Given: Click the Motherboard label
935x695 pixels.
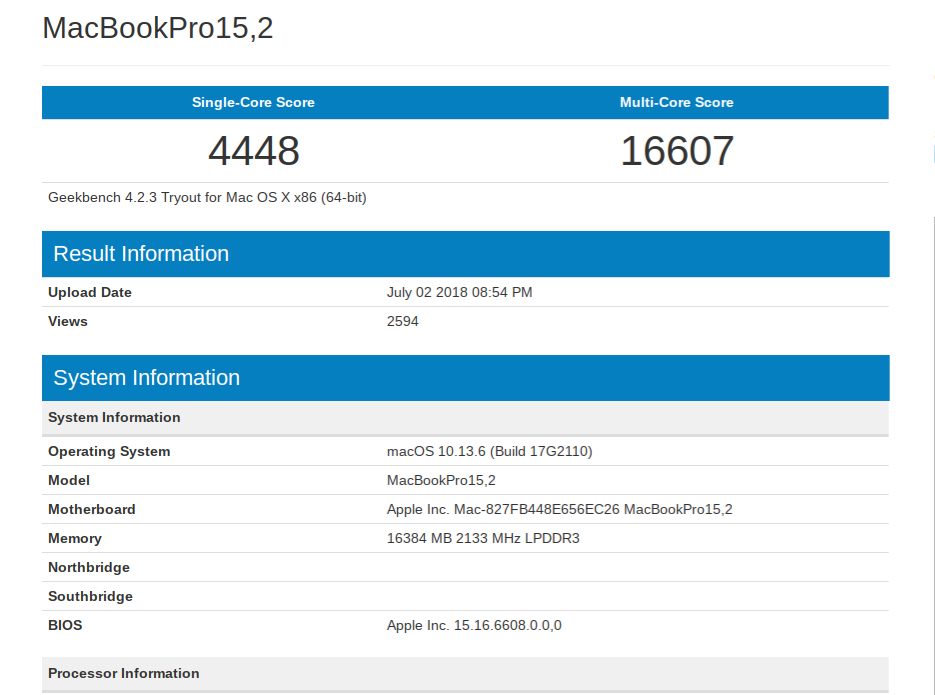Looking at the screenshot, I should click(92, 510).
